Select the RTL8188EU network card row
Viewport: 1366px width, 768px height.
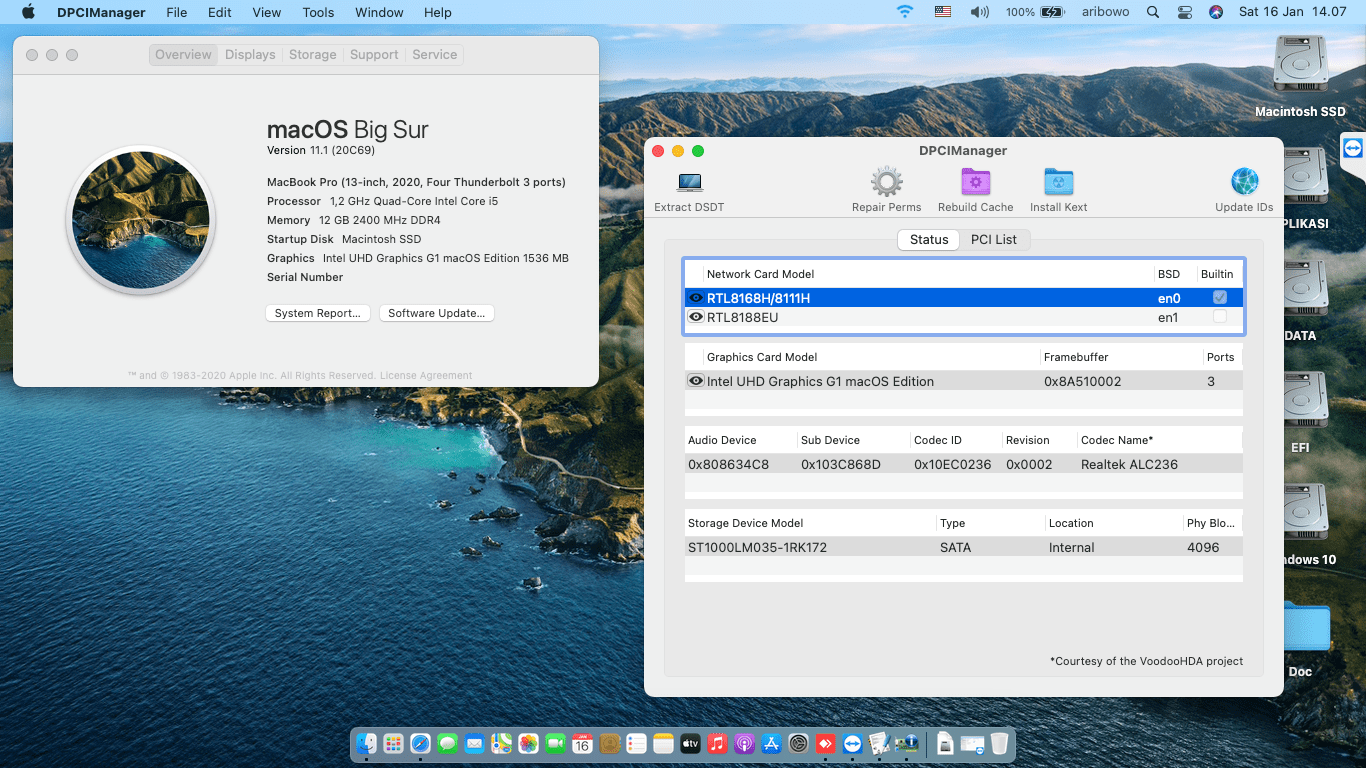pos(964,317)
